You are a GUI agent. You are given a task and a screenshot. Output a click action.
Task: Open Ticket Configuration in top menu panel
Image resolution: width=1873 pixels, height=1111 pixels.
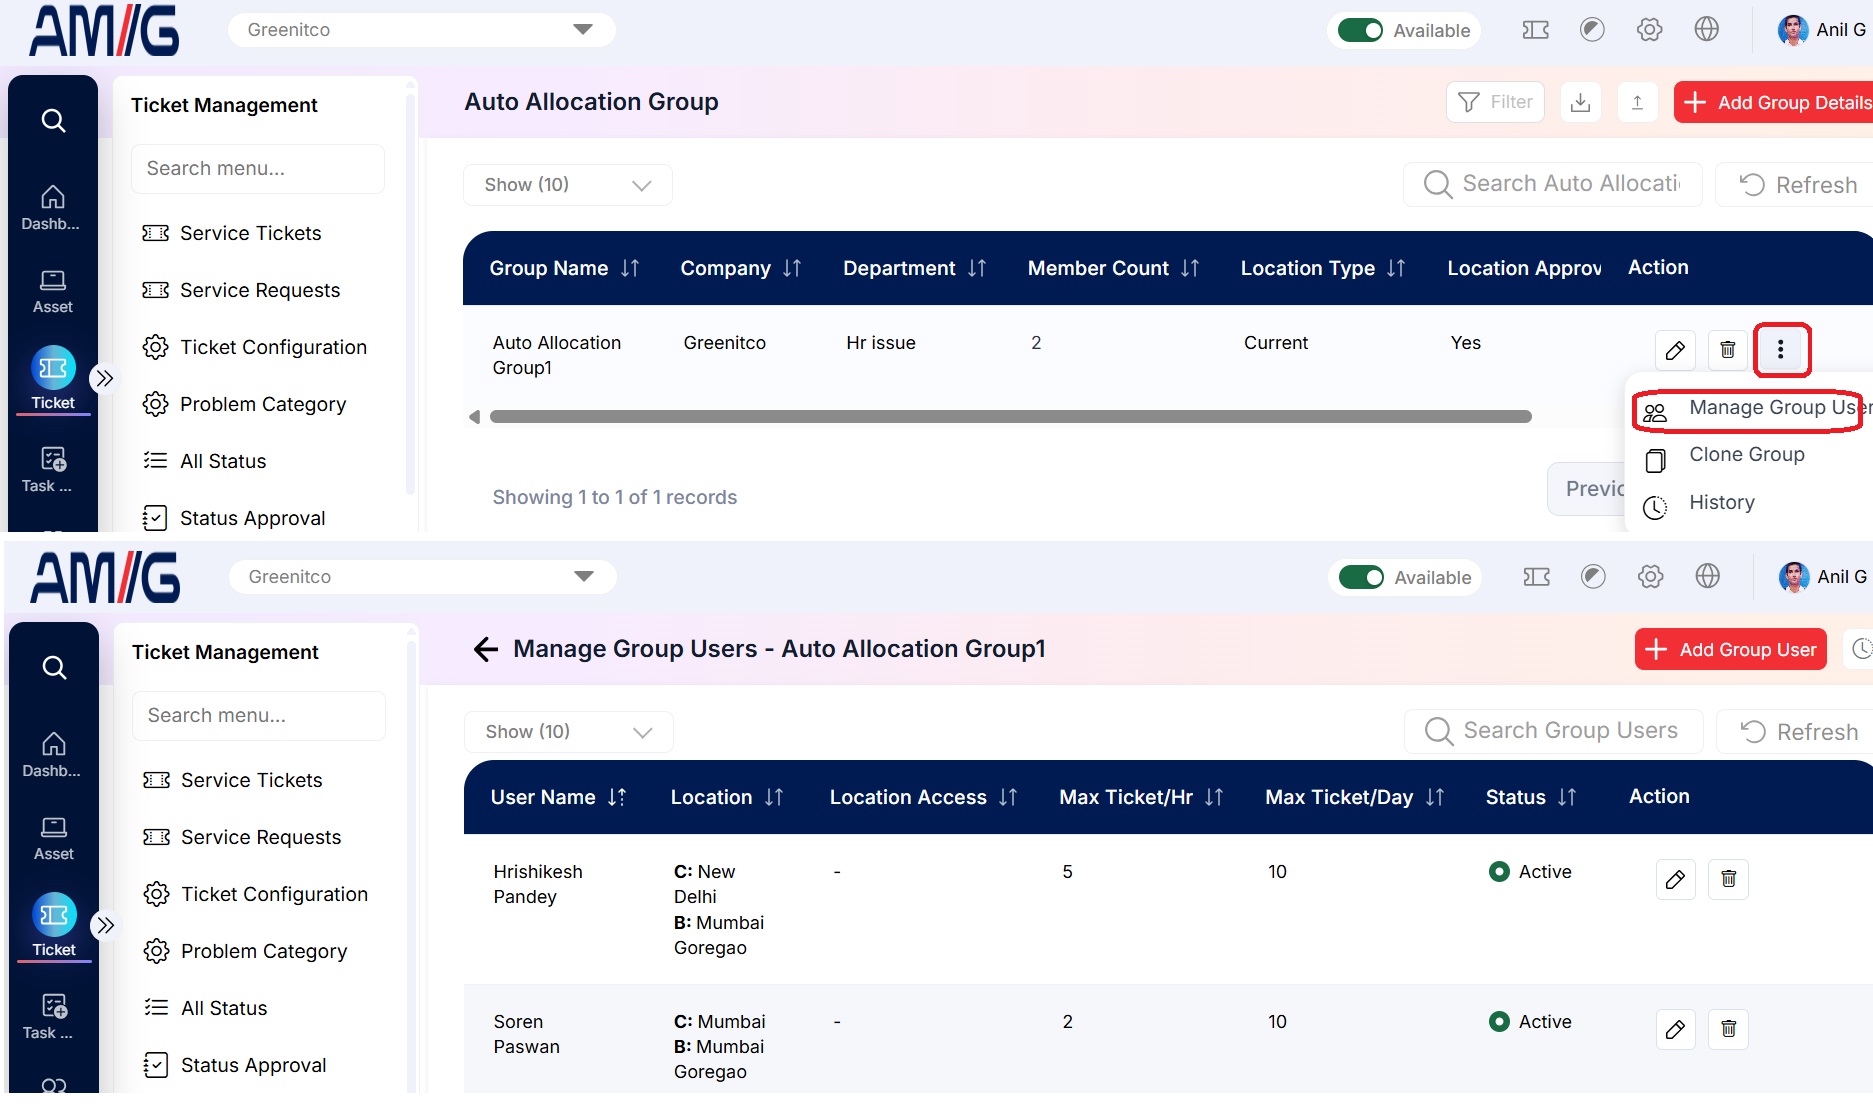pos(256,347)
